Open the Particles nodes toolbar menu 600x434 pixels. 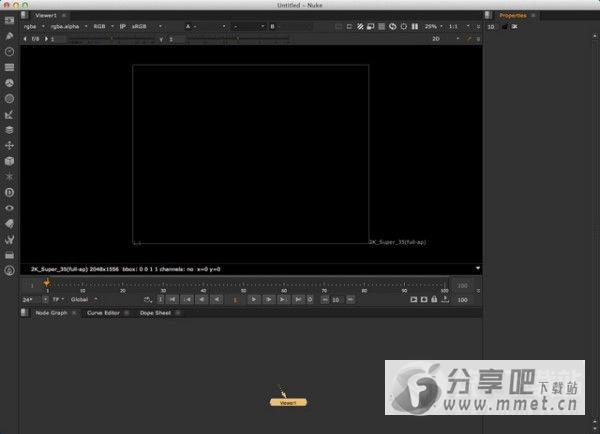click(x=9, y=177)
